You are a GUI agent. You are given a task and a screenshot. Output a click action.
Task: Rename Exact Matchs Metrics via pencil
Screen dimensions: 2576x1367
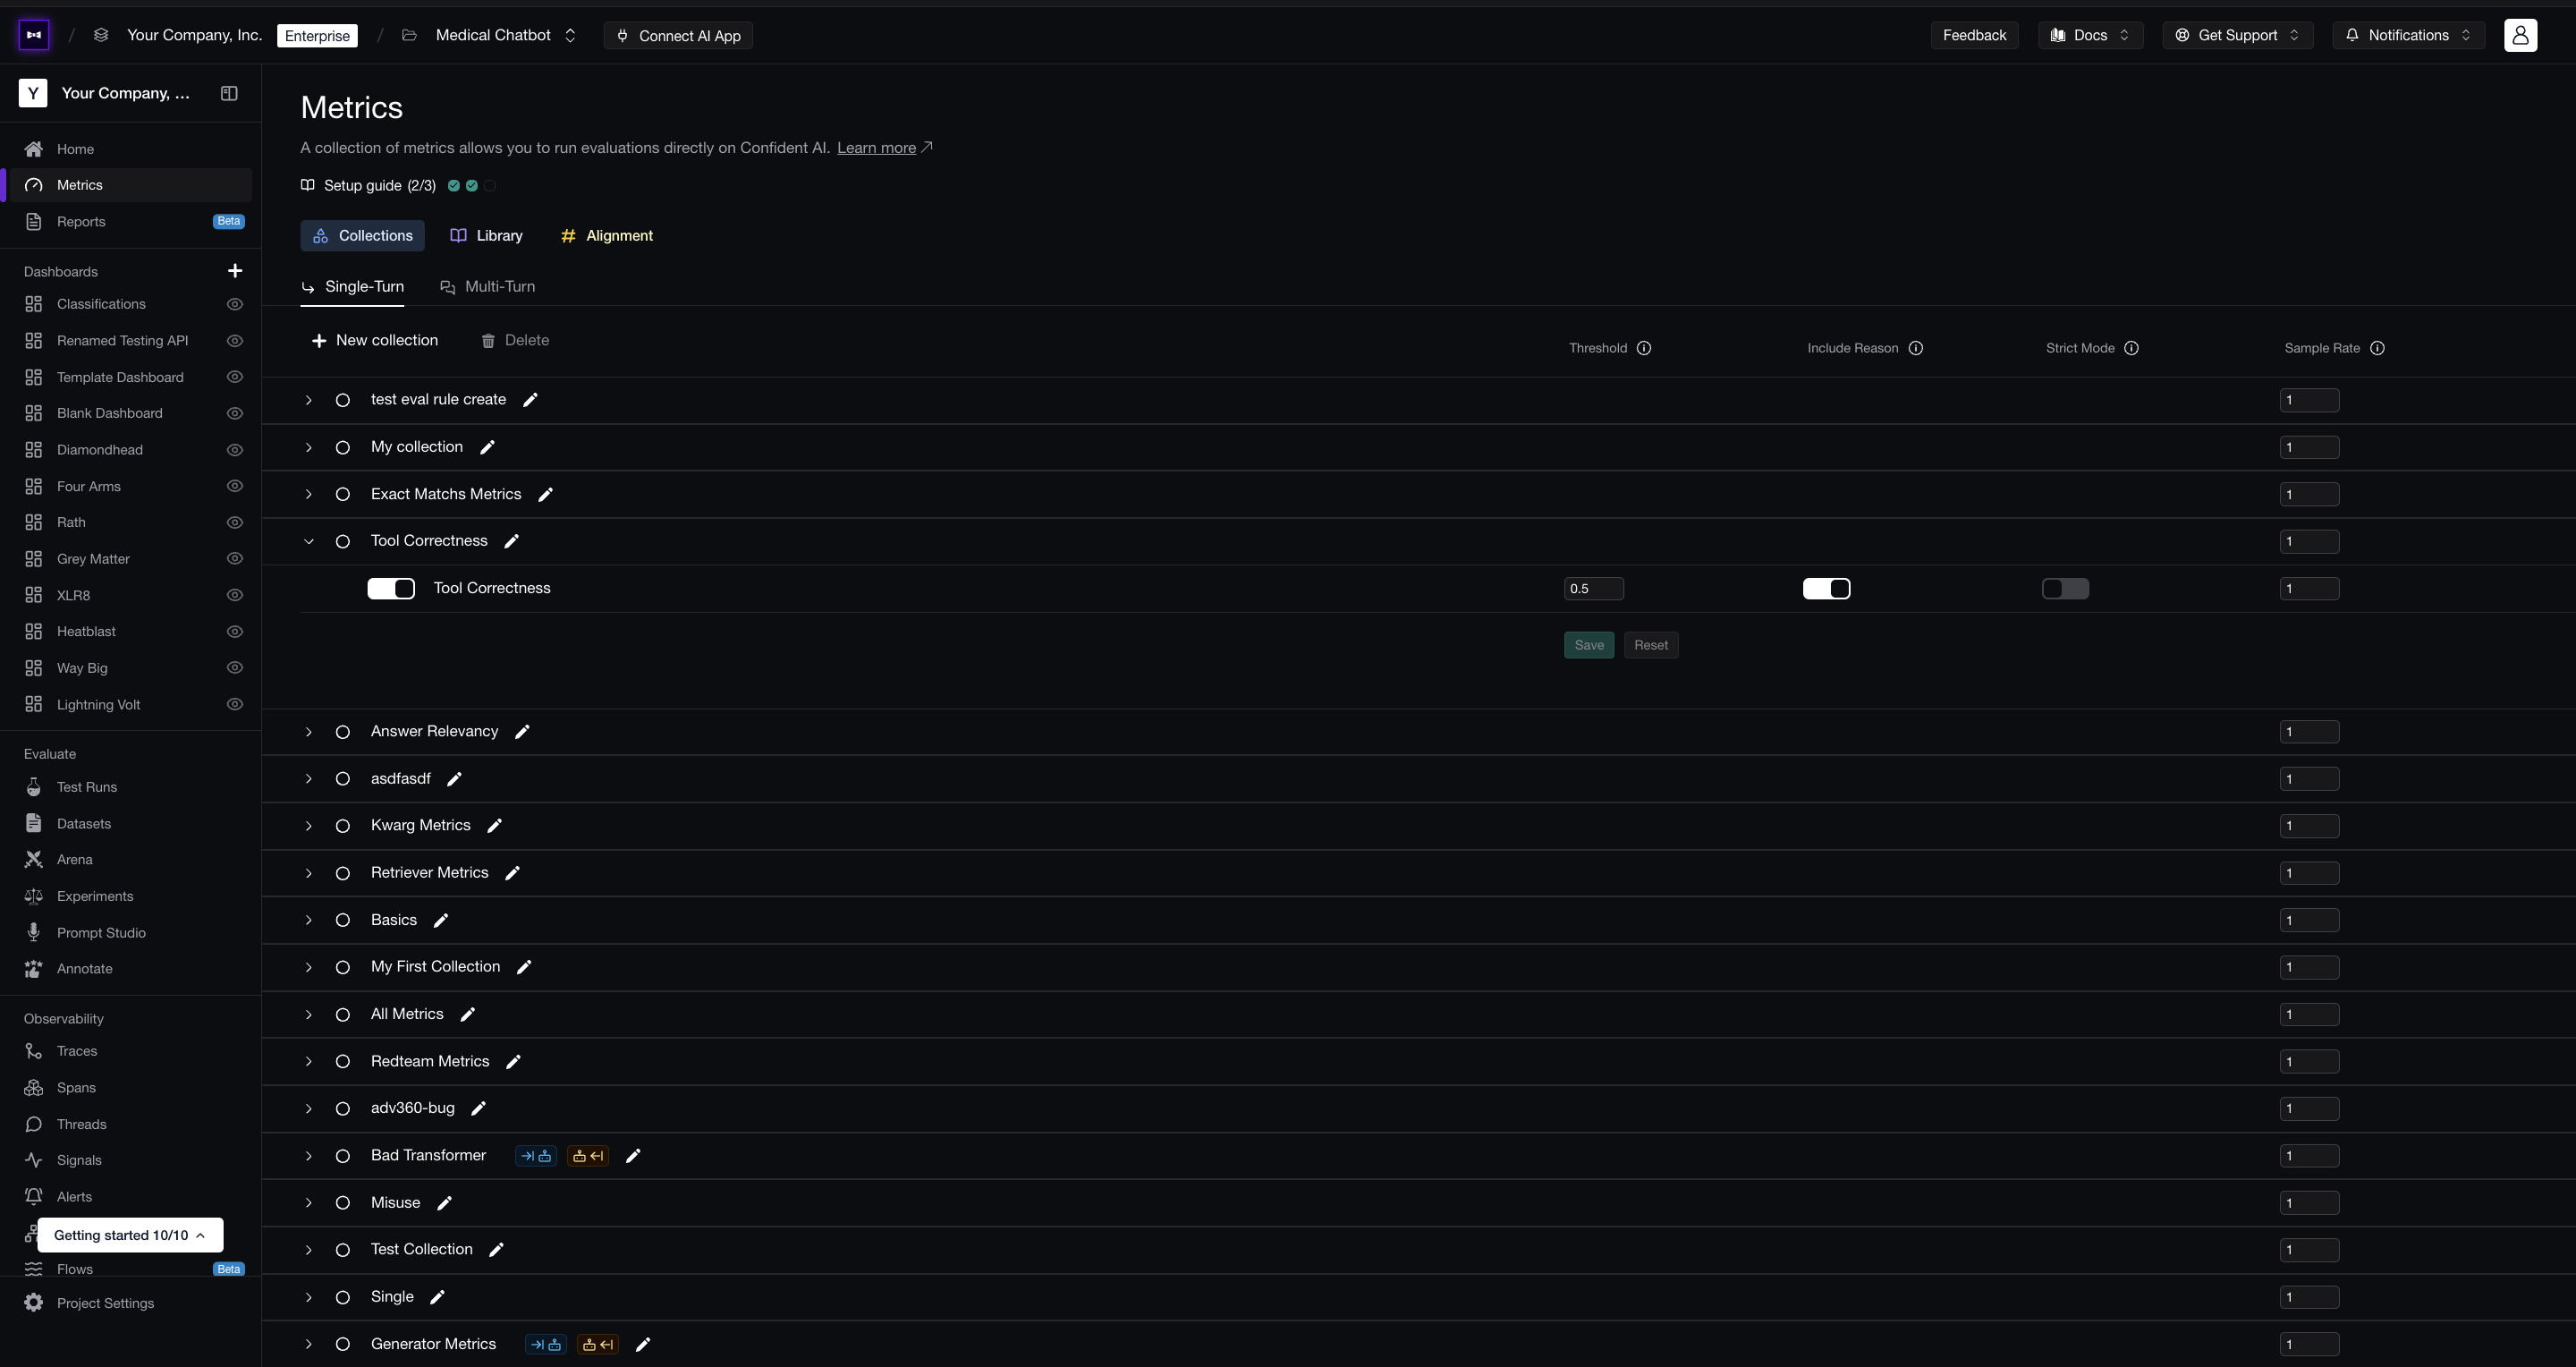click(x=546, y=494)
